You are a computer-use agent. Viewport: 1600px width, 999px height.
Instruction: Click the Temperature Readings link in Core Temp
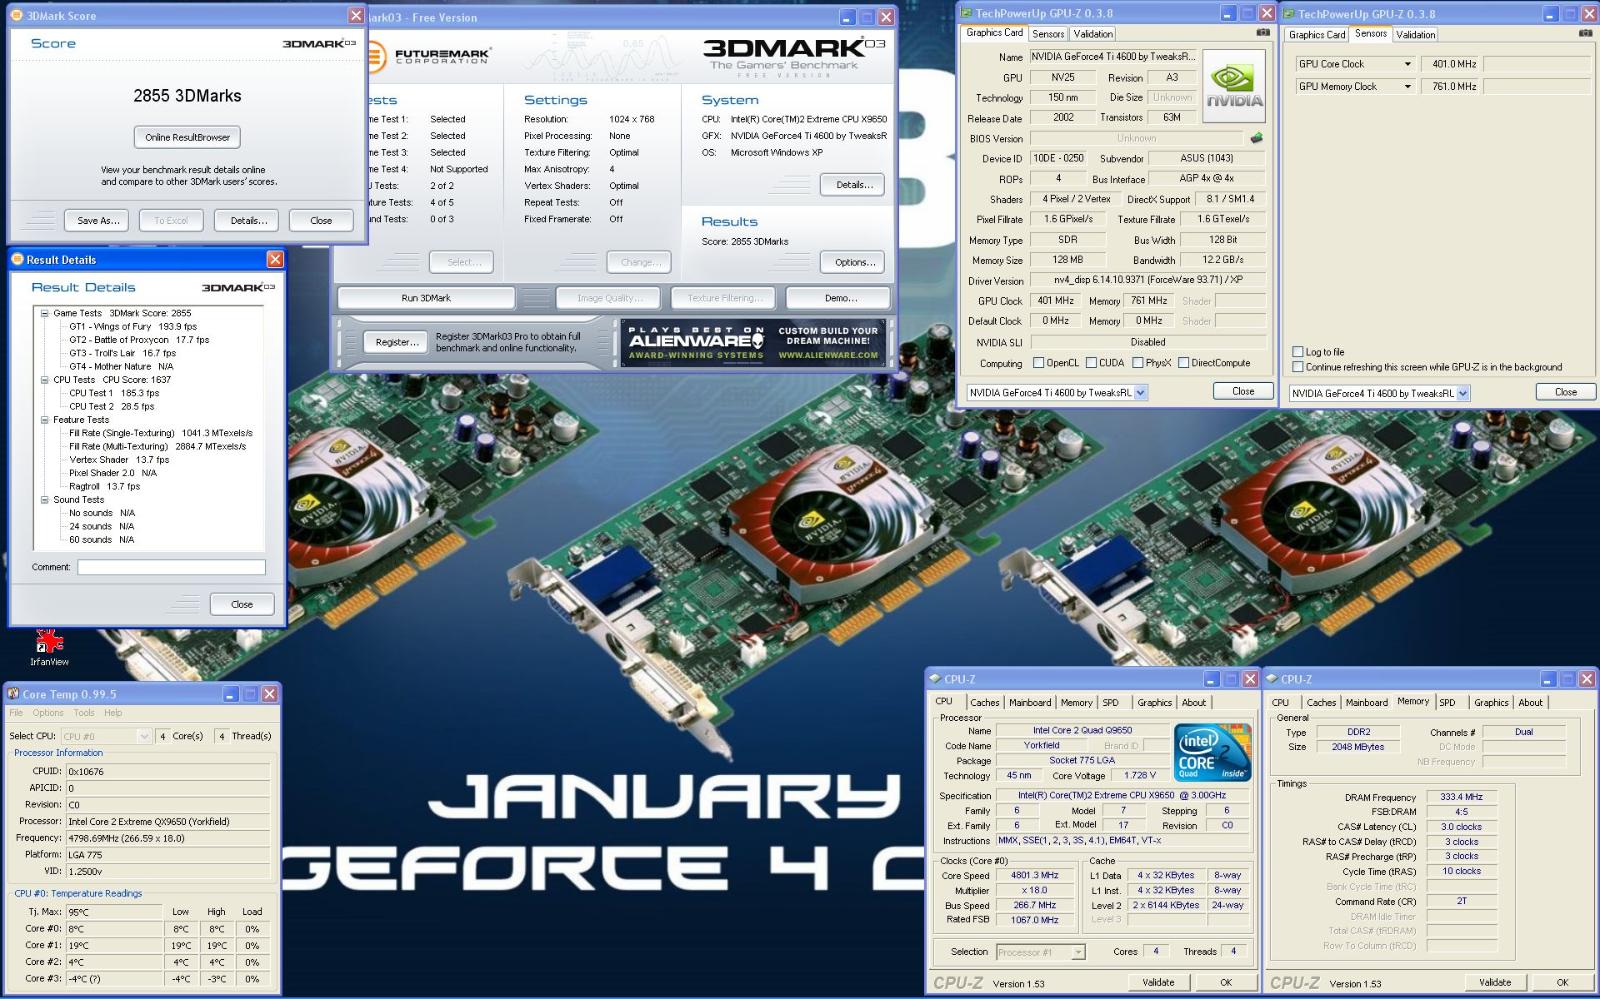pyautogui.click(x=78, y=894)
